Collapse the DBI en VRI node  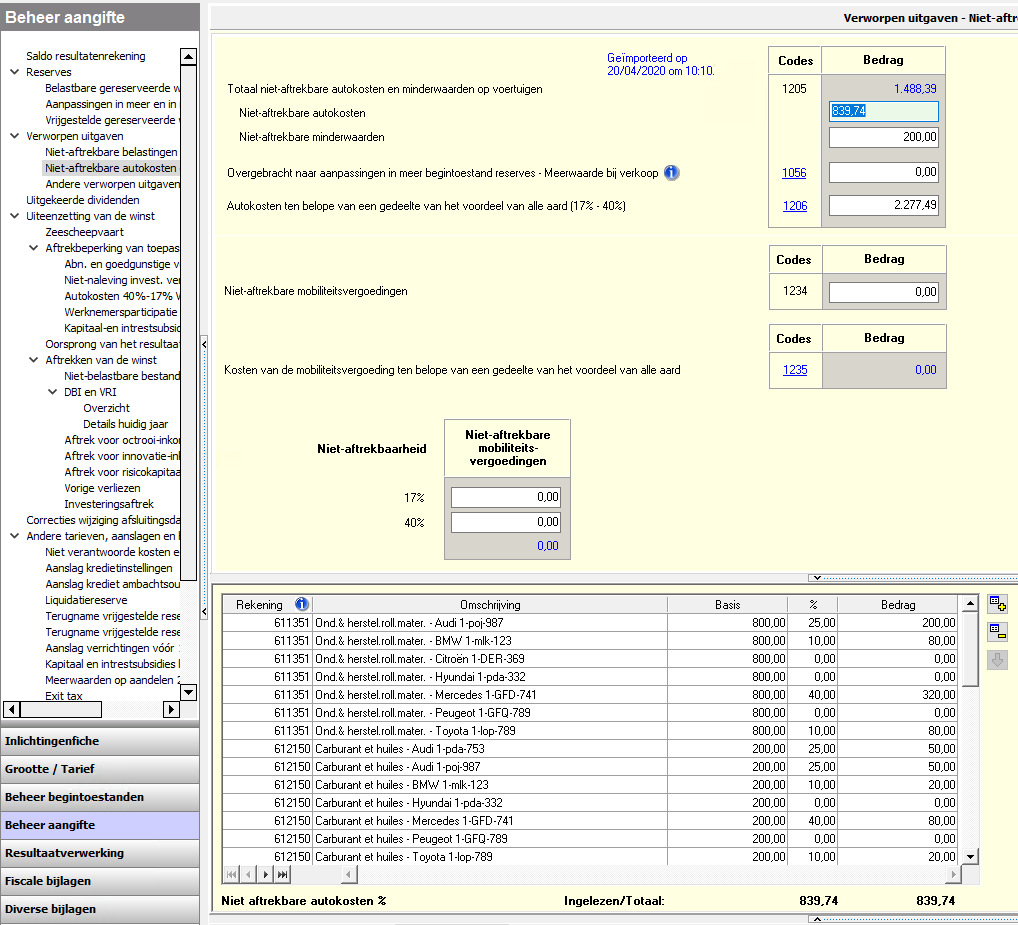click(x=53, y=392)
